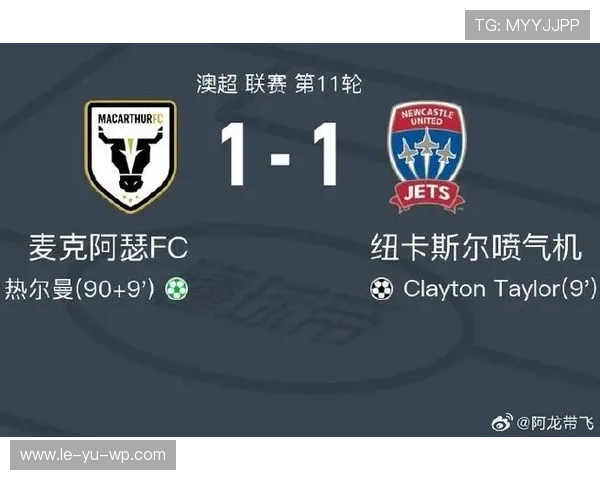
Task: Click the green soccer ball goal icon
Action: coord(176,289)
